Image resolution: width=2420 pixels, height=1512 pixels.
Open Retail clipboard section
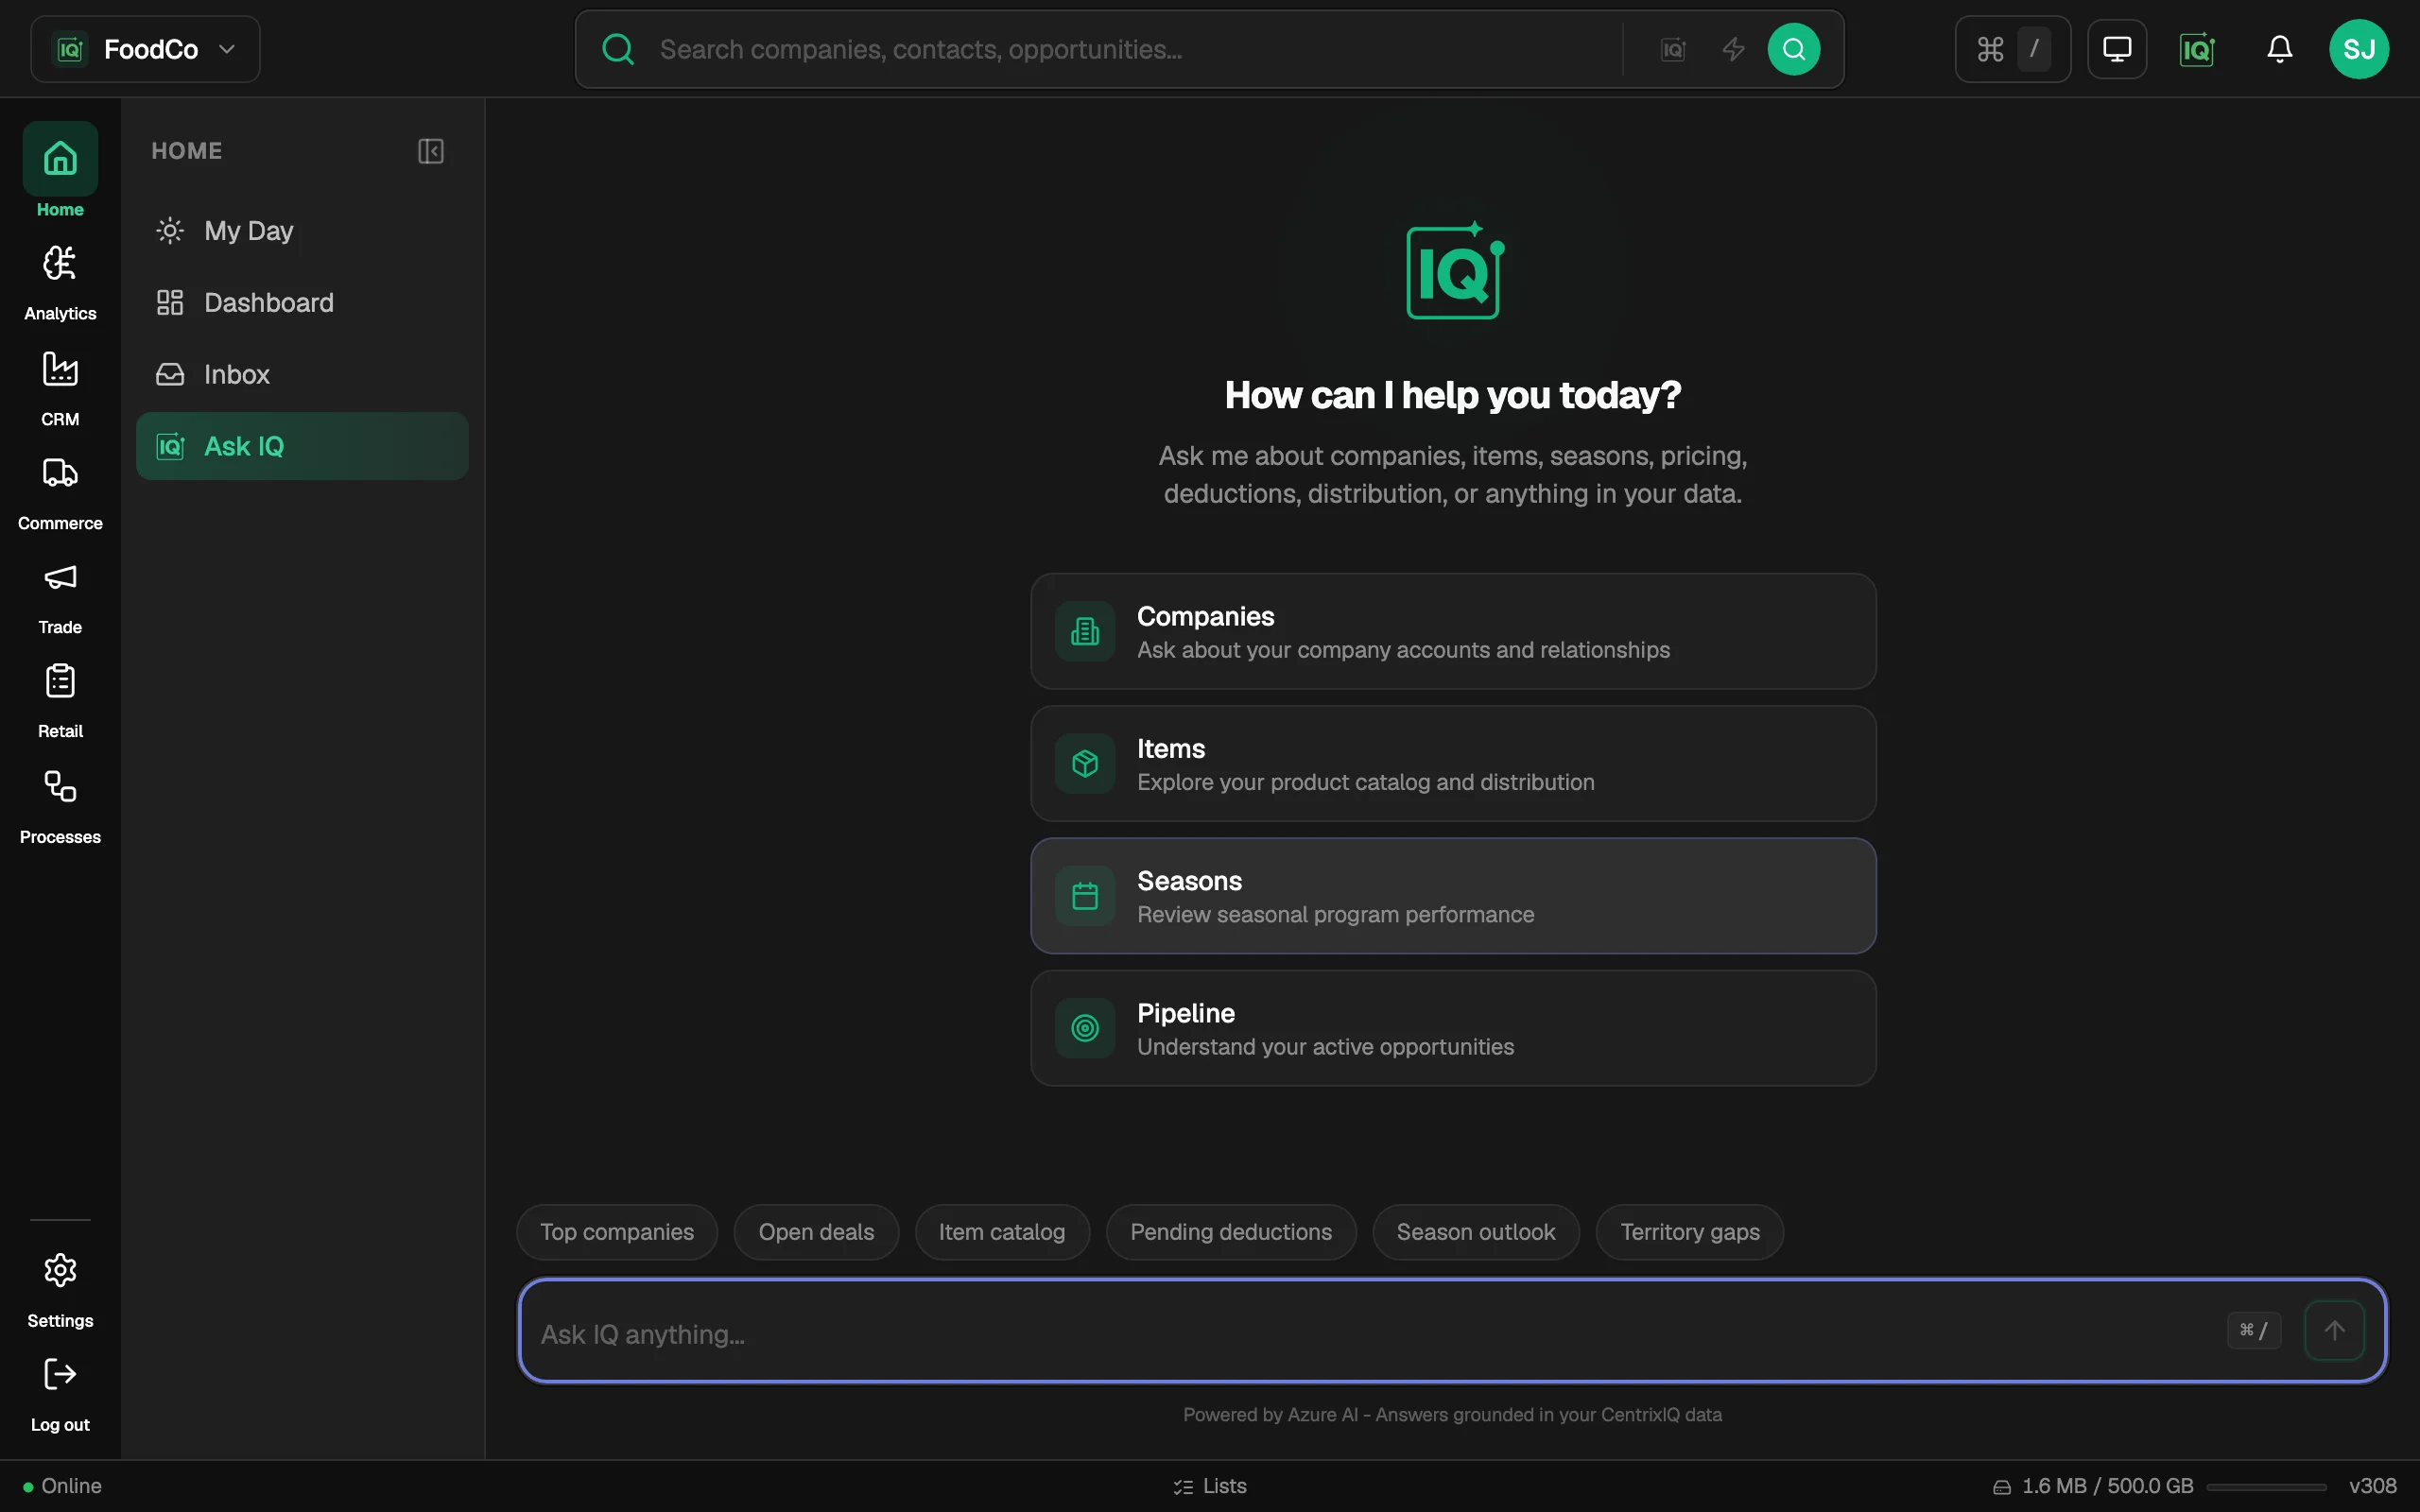pos(60,701)
